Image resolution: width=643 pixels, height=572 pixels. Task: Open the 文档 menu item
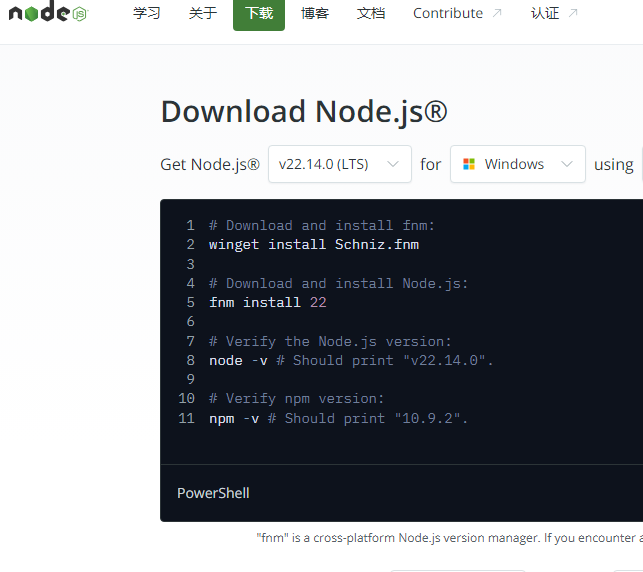[371, 13]
